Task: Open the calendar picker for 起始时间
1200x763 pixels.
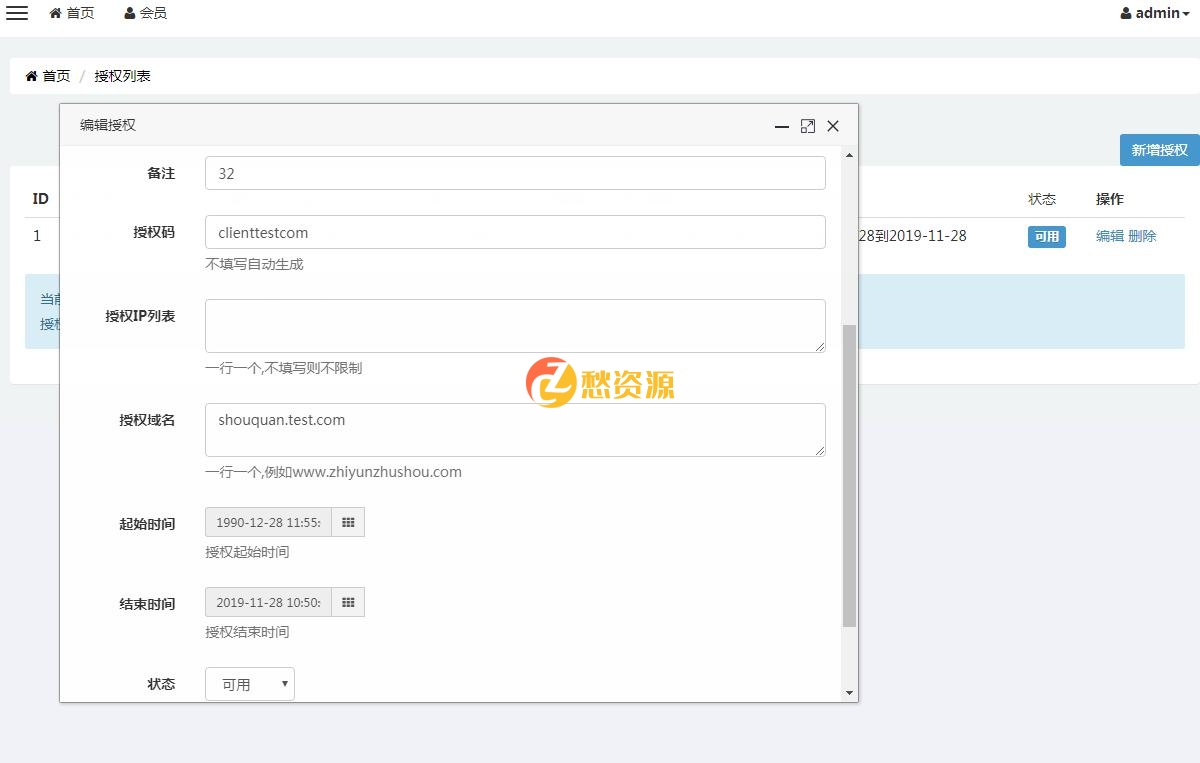Action: (x=349, y=521)
